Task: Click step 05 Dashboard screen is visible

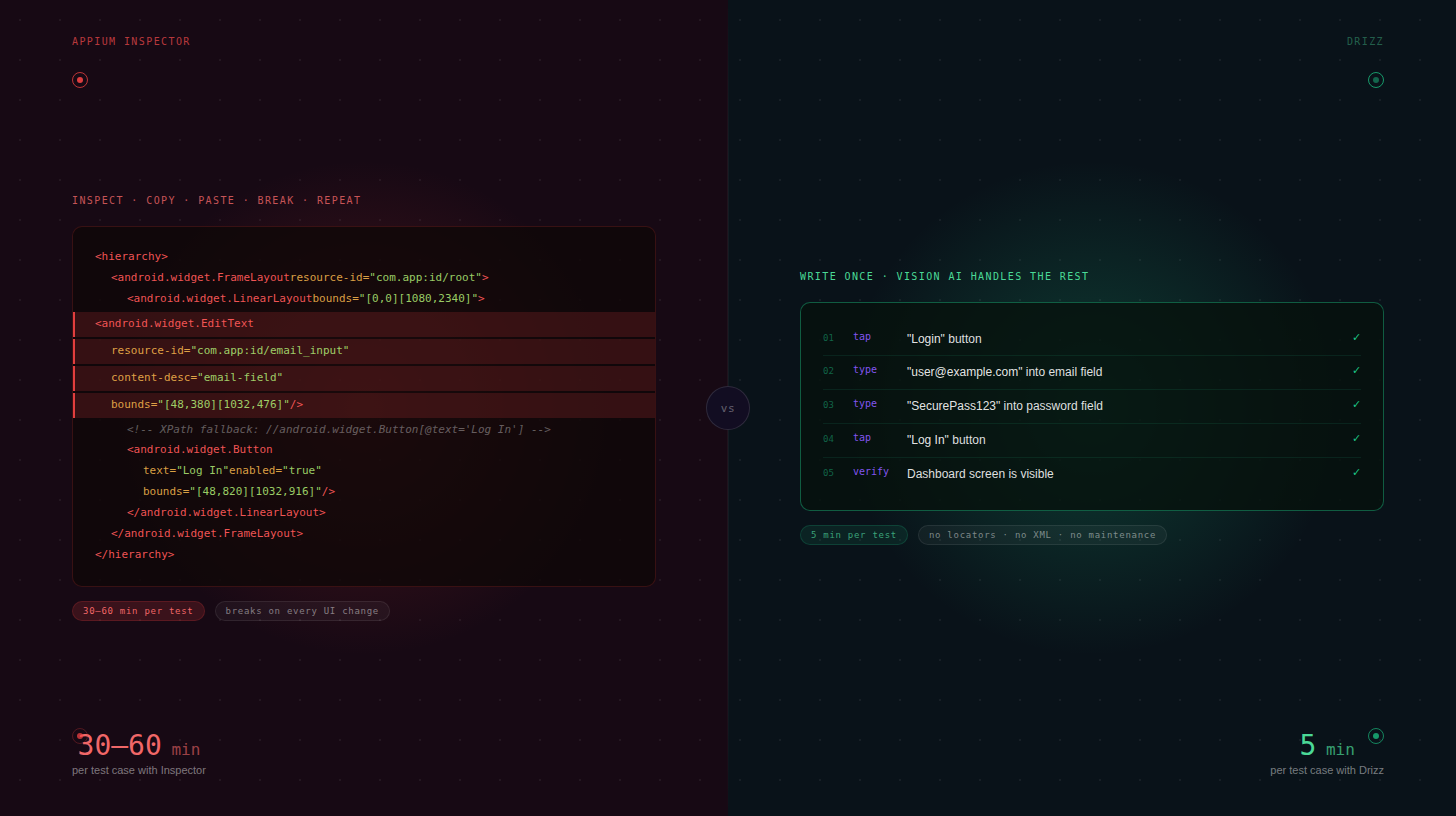Action: [980, 474]
